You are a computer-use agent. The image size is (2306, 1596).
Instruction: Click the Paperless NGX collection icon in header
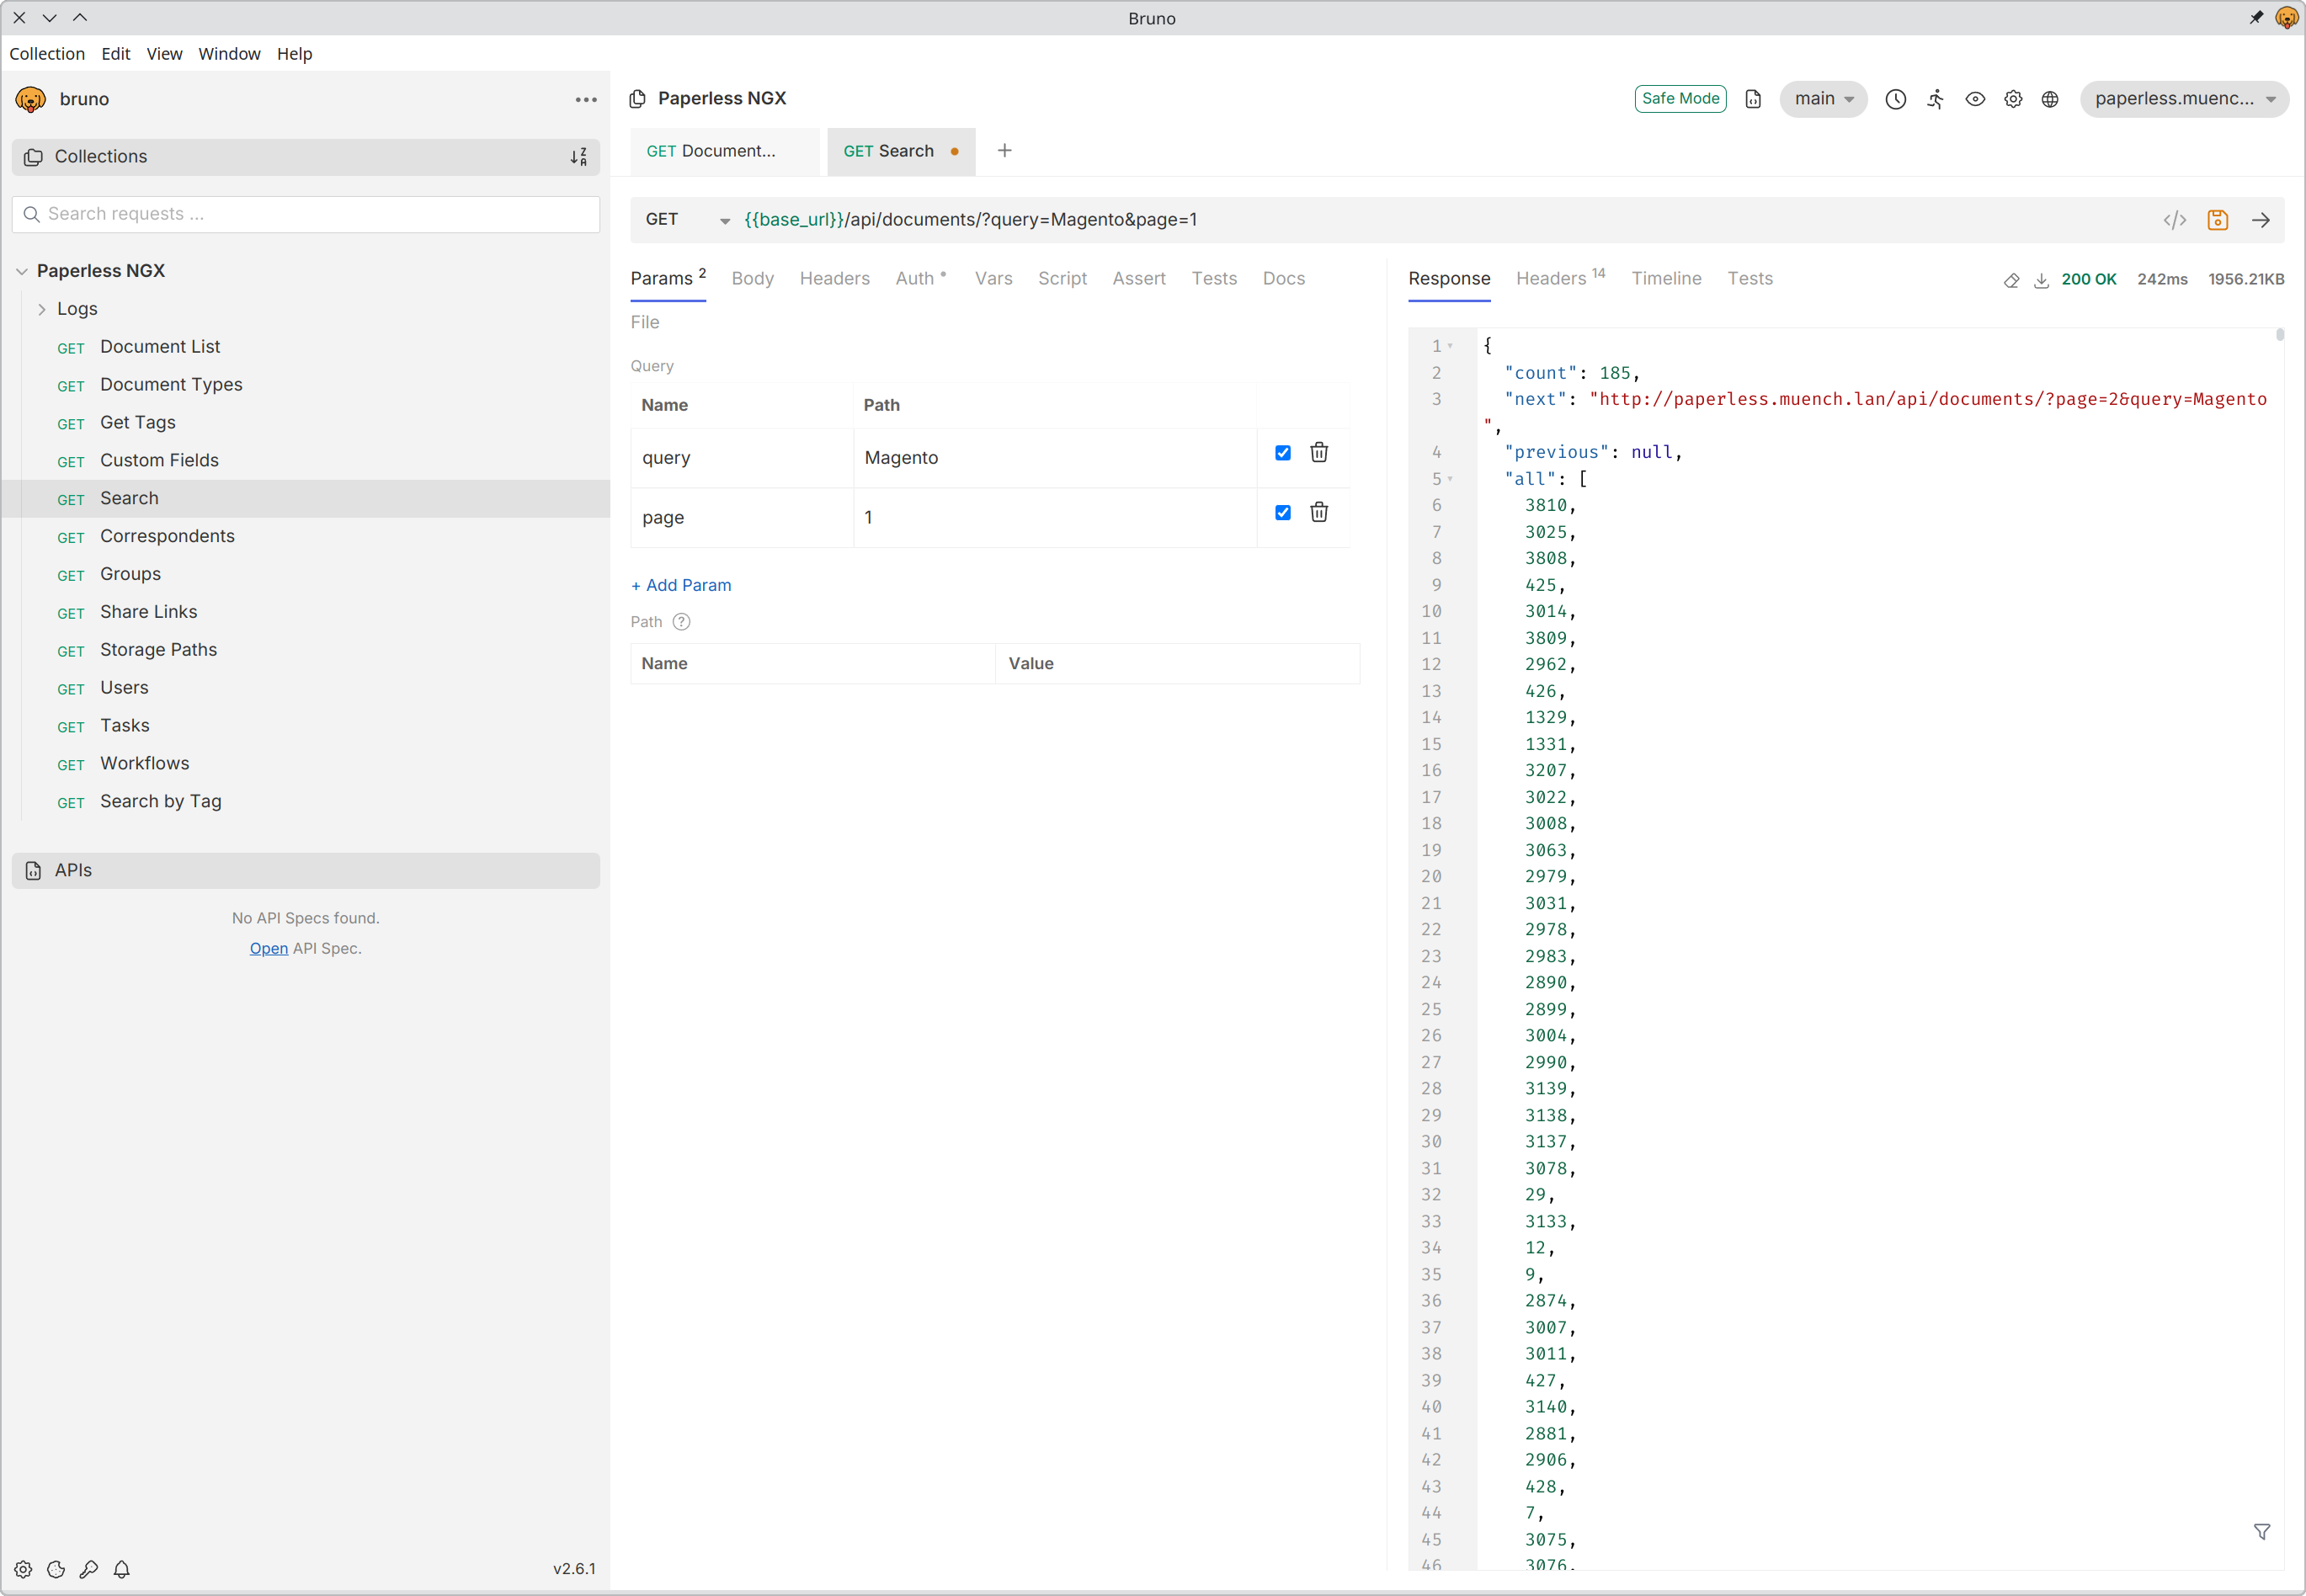tap(637, 98)
